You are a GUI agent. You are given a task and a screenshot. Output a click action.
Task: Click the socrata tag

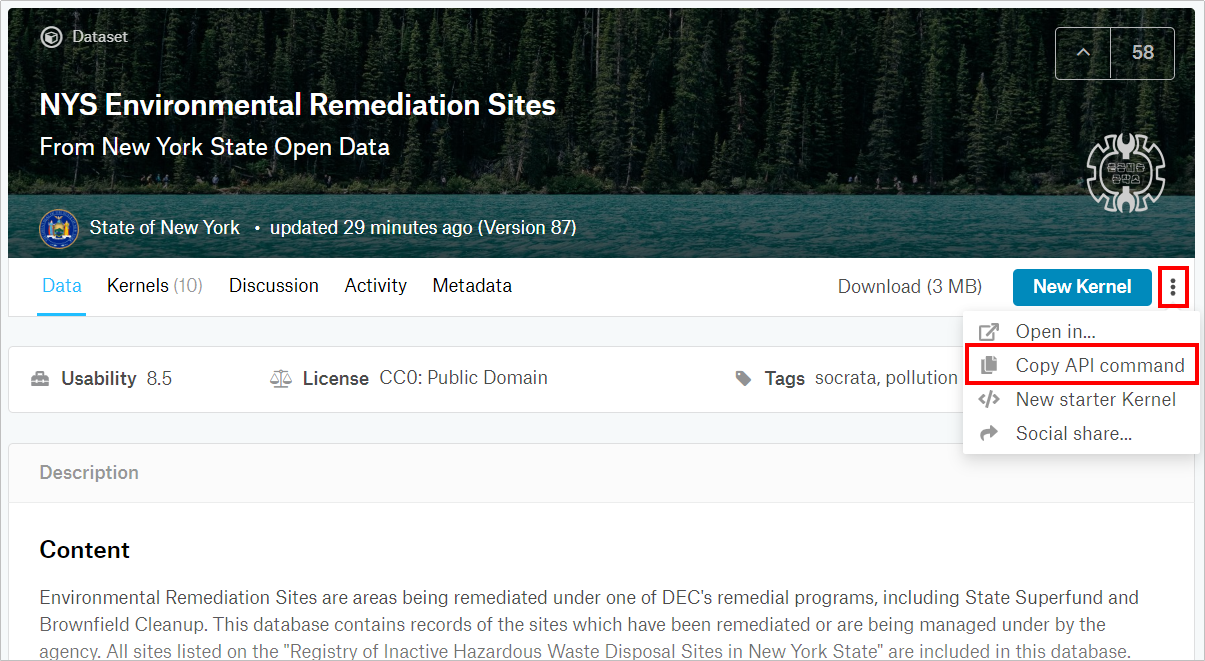(x=845, y=378)
